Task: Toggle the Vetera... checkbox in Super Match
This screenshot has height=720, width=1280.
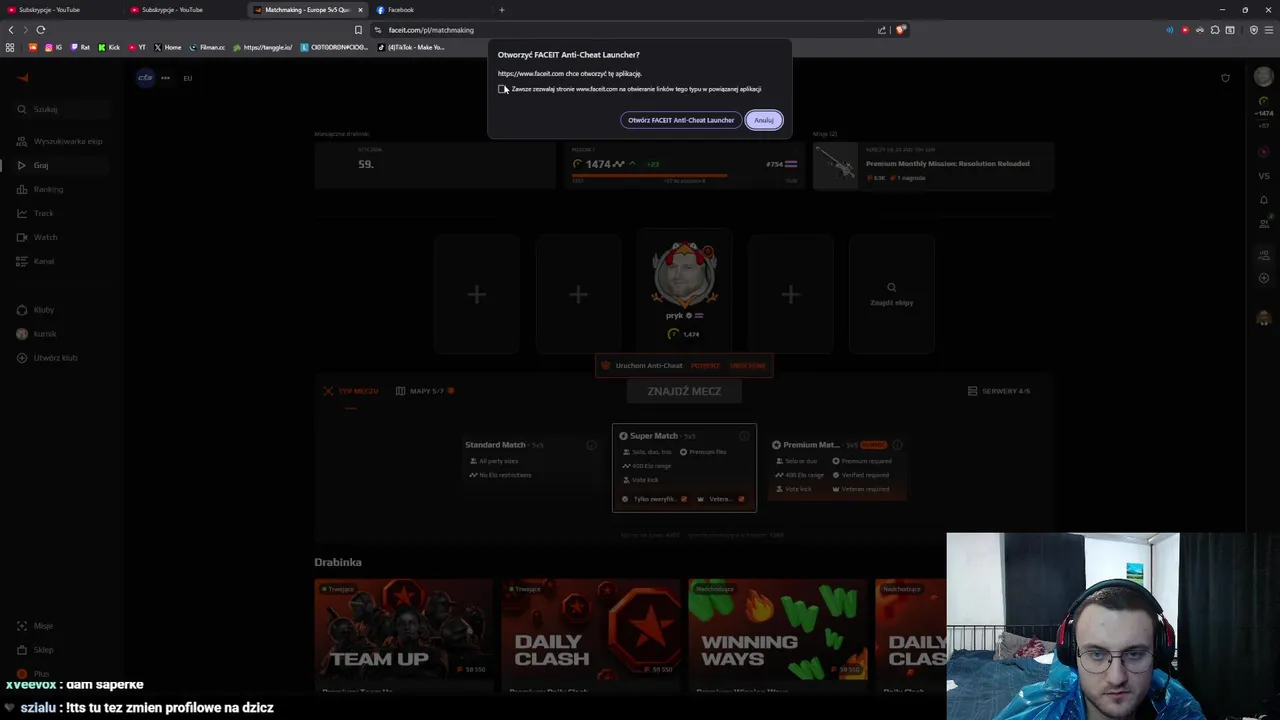Action: point(741,499)
